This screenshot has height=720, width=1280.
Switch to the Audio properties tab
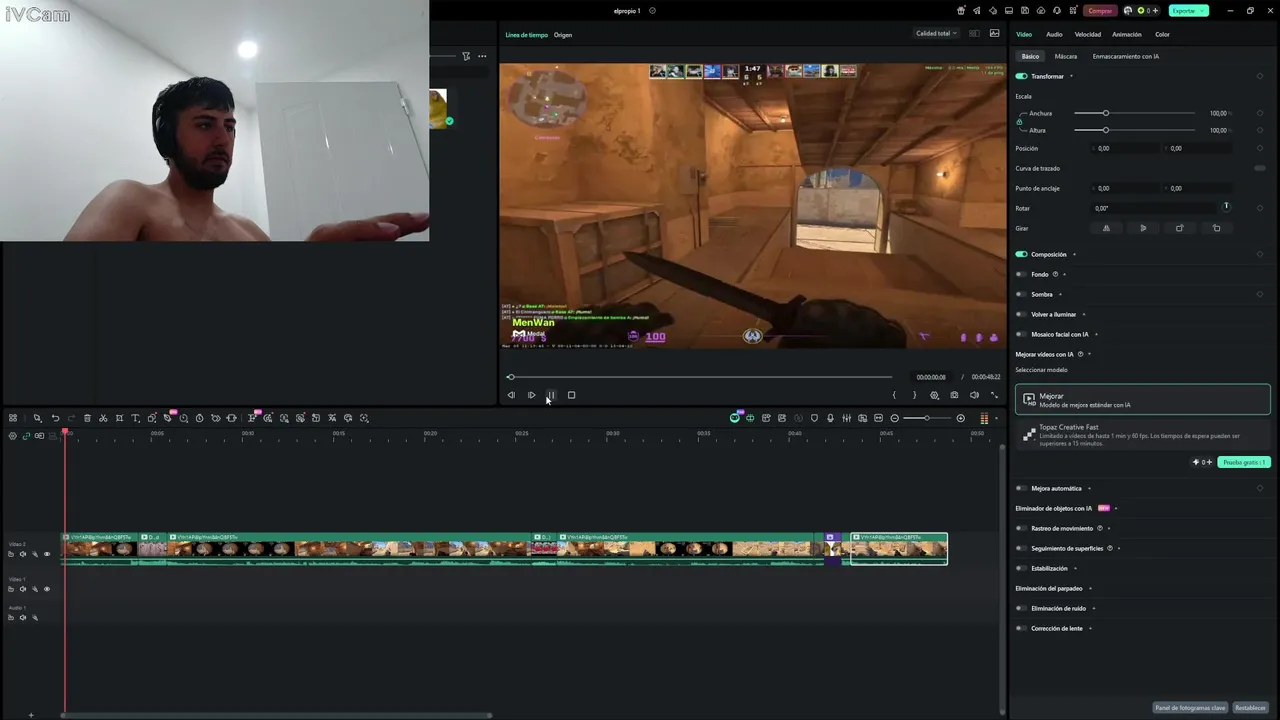pos(1054,34)
